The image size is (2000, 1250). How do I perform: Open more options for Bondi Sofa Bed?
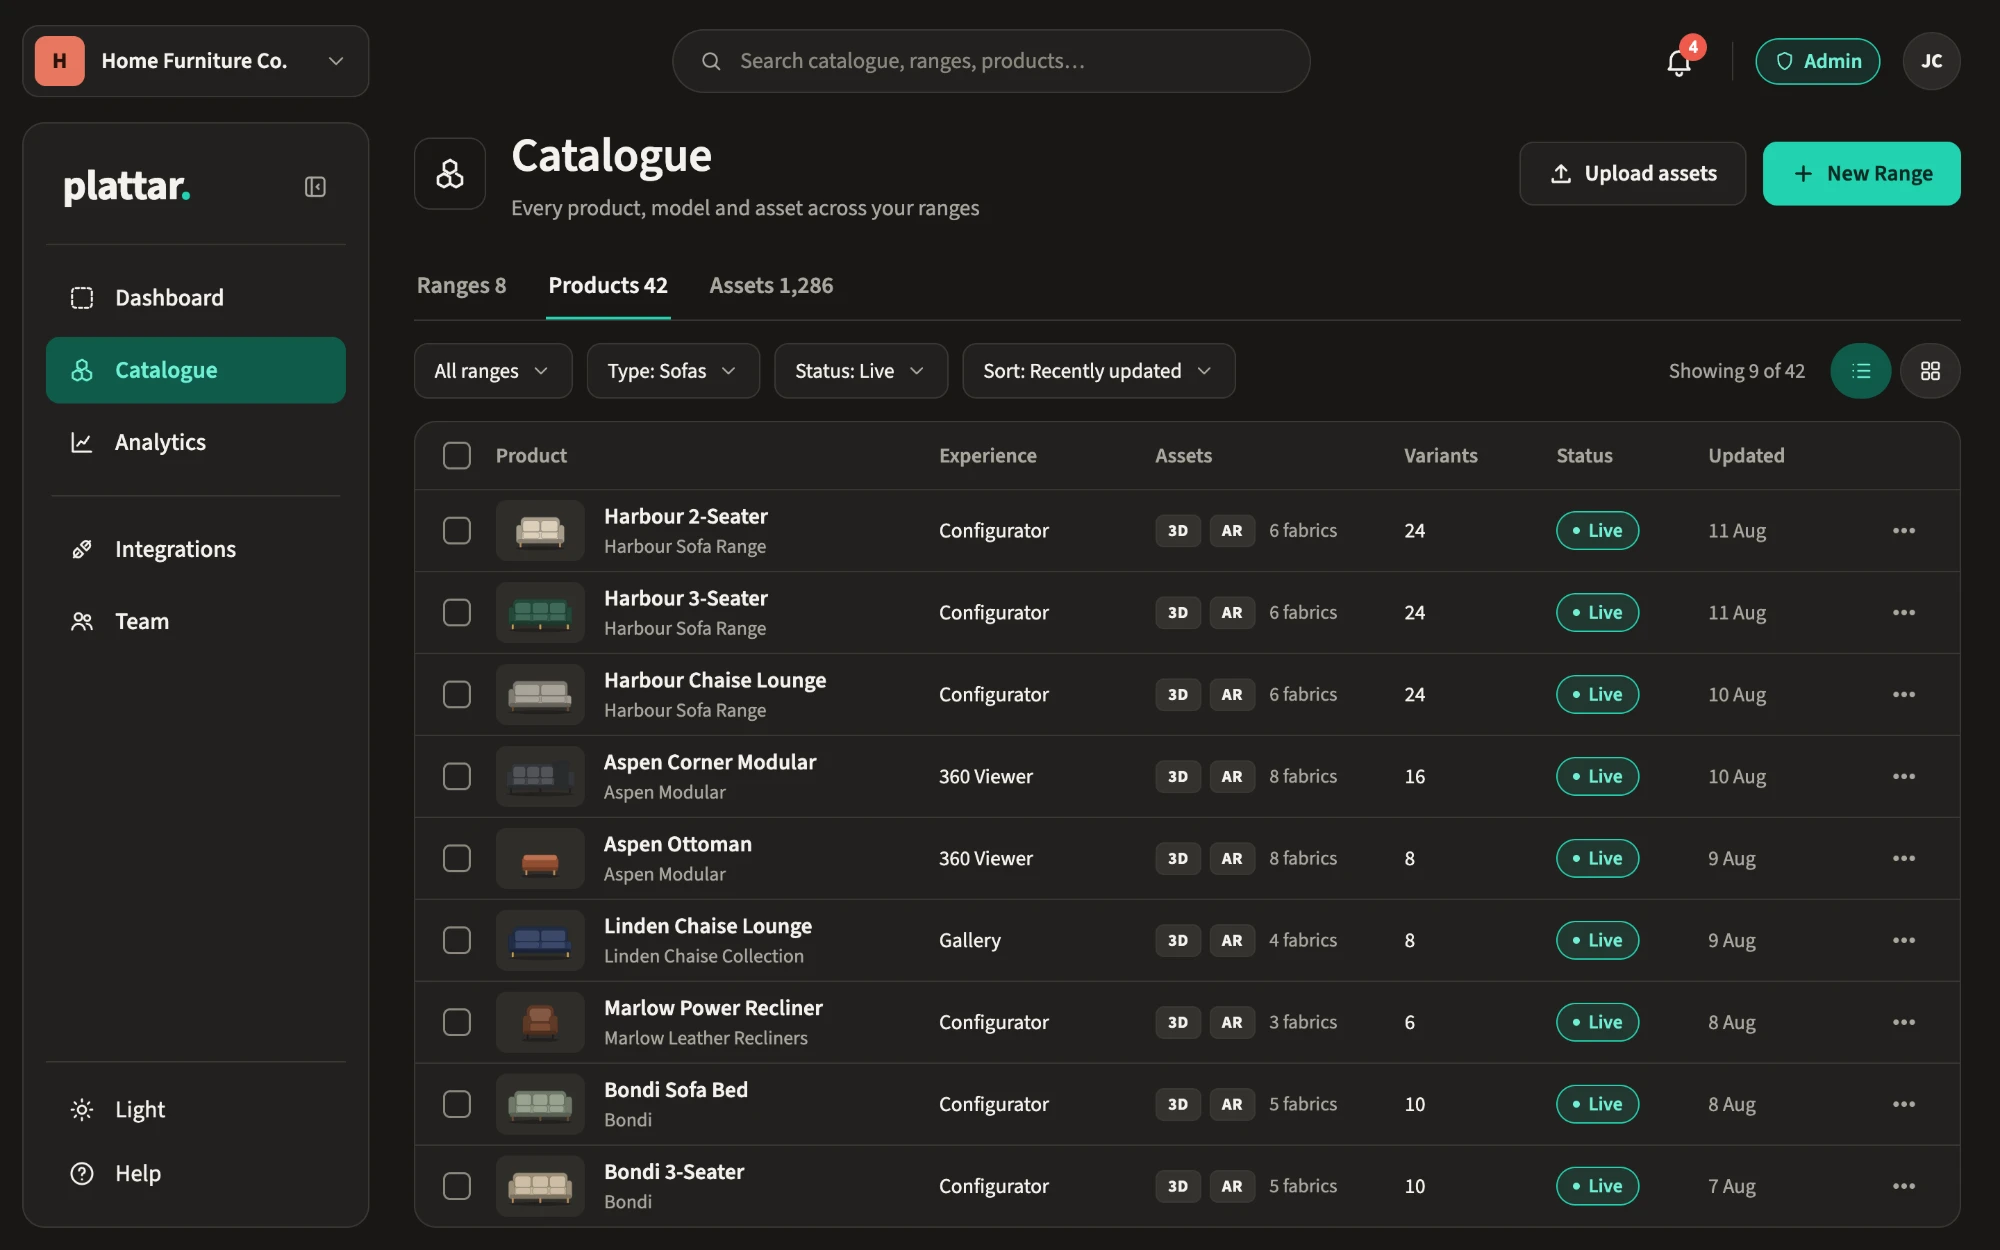[1904, 1105]
